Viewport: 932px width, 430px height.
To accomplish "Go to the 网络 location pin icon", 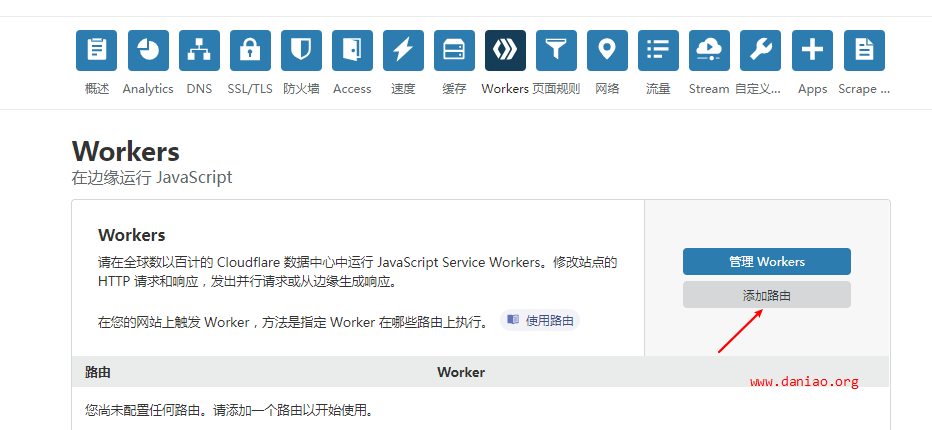I will [x=607, y=51].
